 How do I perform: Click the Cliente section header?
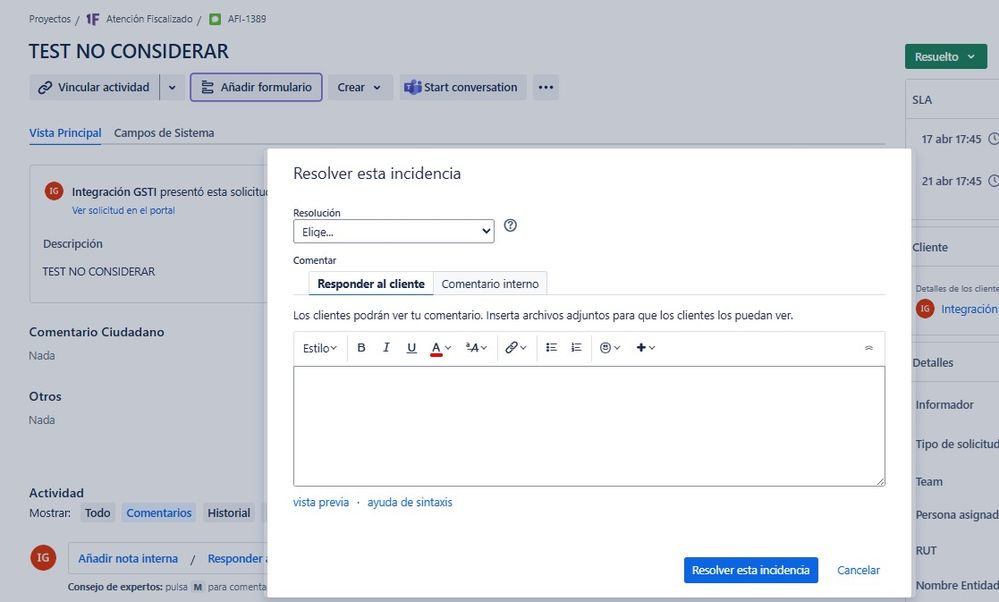930,247
